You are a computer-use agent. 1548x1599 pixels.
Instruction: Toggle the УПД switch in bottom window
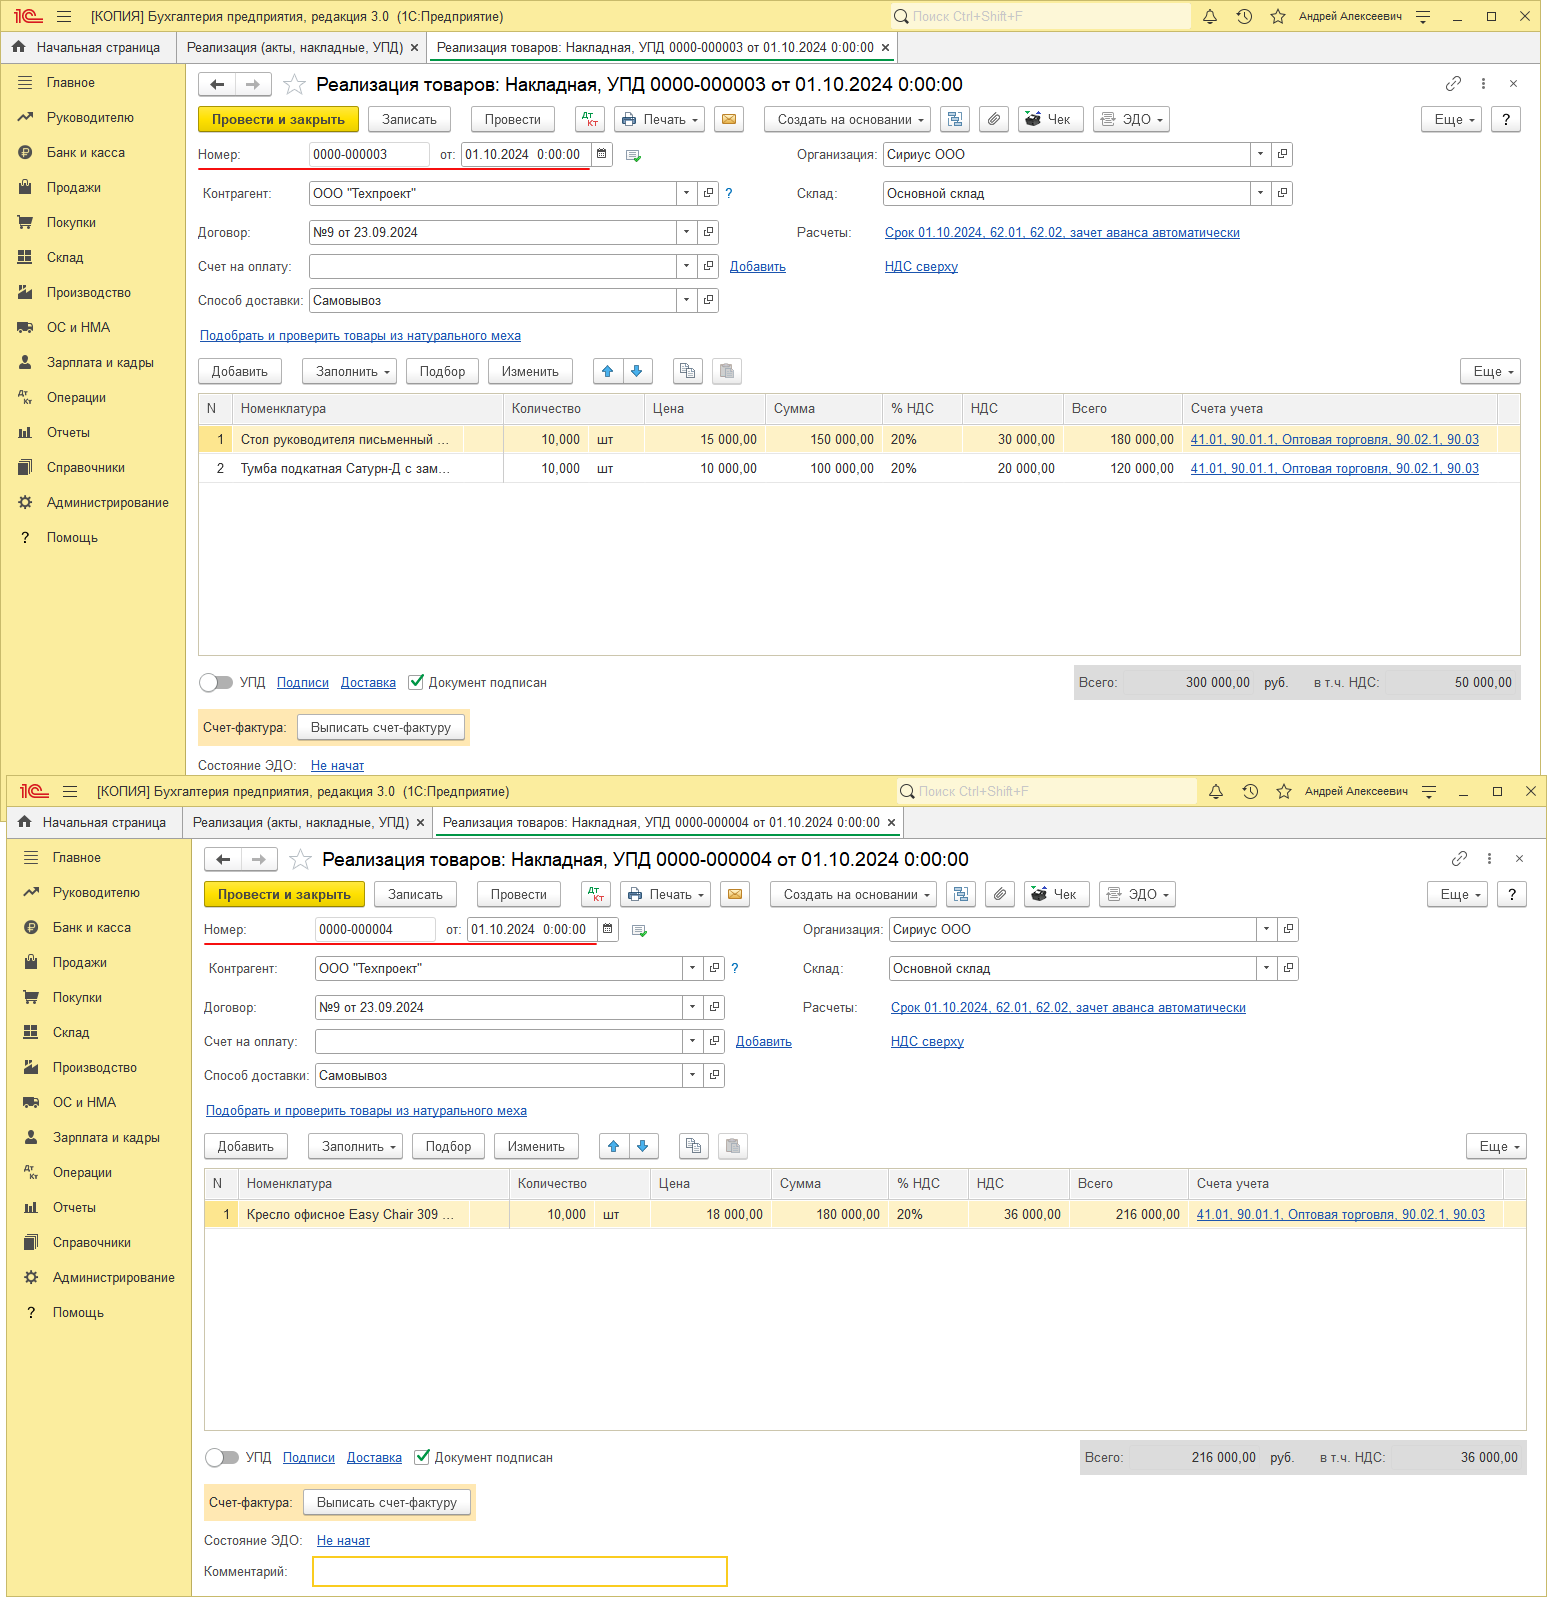click(222, 1457)
